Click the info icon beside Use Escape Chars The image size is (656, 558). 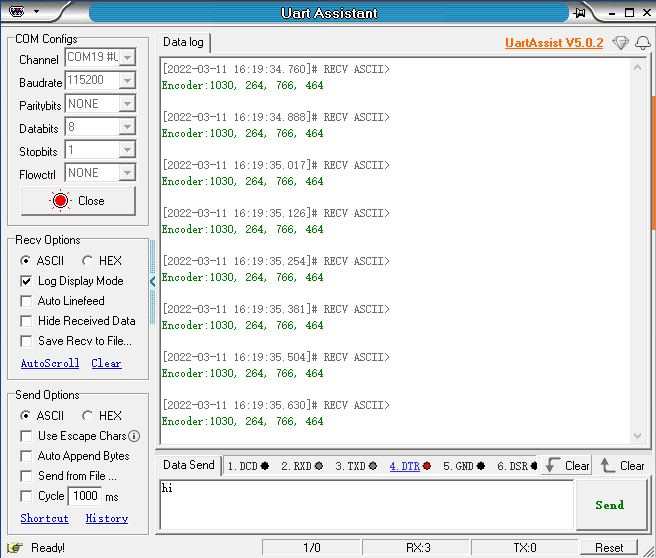[x=134, y=436]
